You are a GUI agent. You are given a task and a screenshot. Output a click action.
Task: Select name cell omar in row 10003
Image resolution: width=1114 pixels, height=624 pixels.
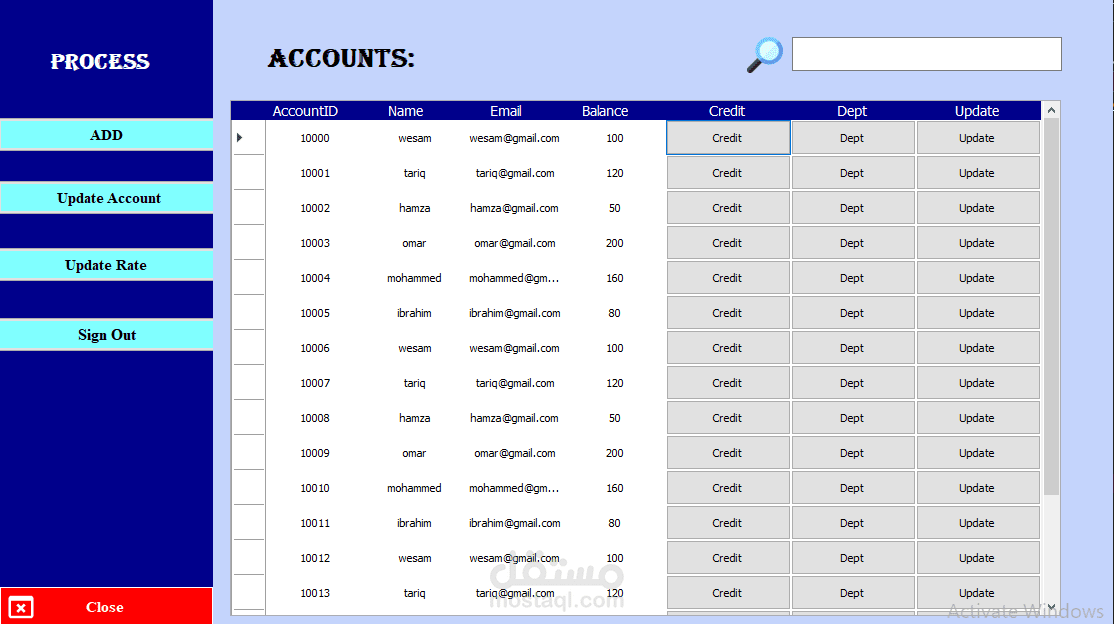(x=414, y=243)
